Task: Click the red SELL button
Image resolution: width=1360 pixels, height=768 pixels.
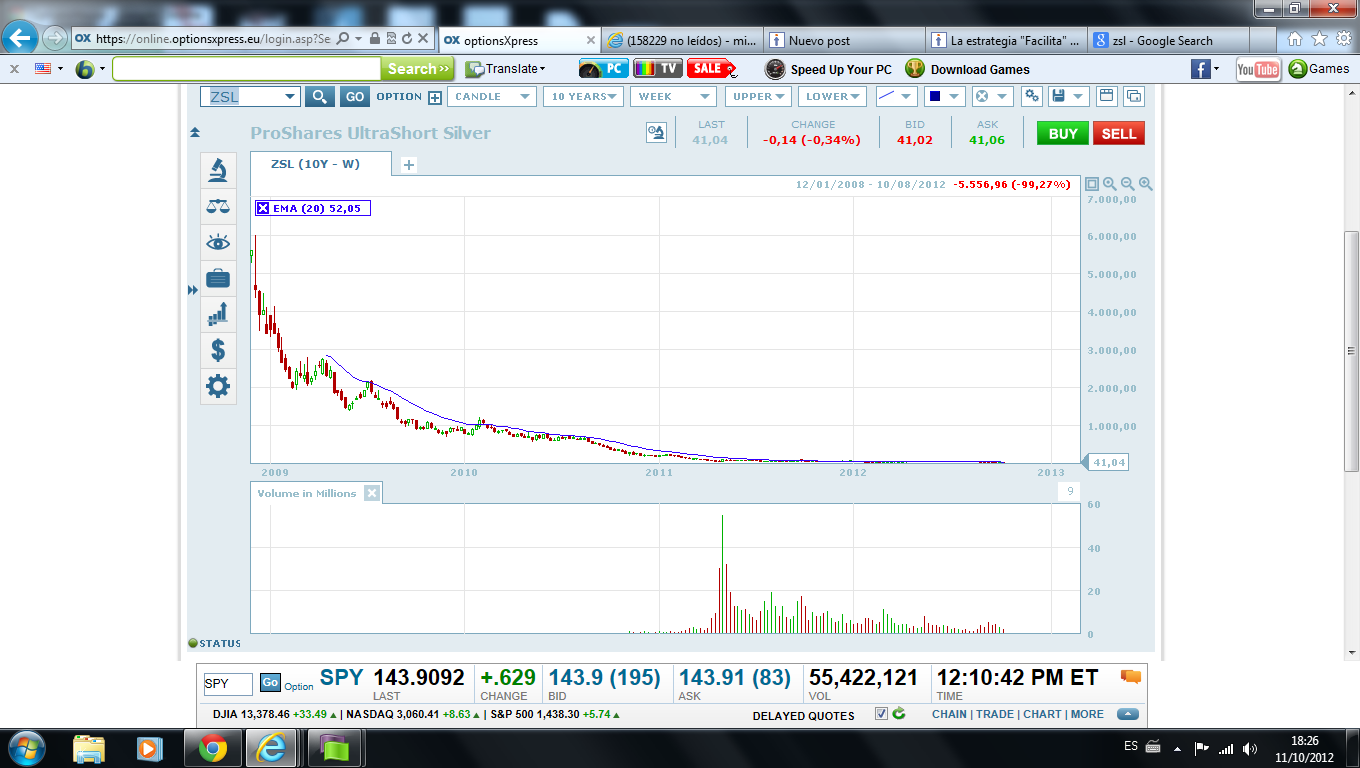Action: [1119, 133]
